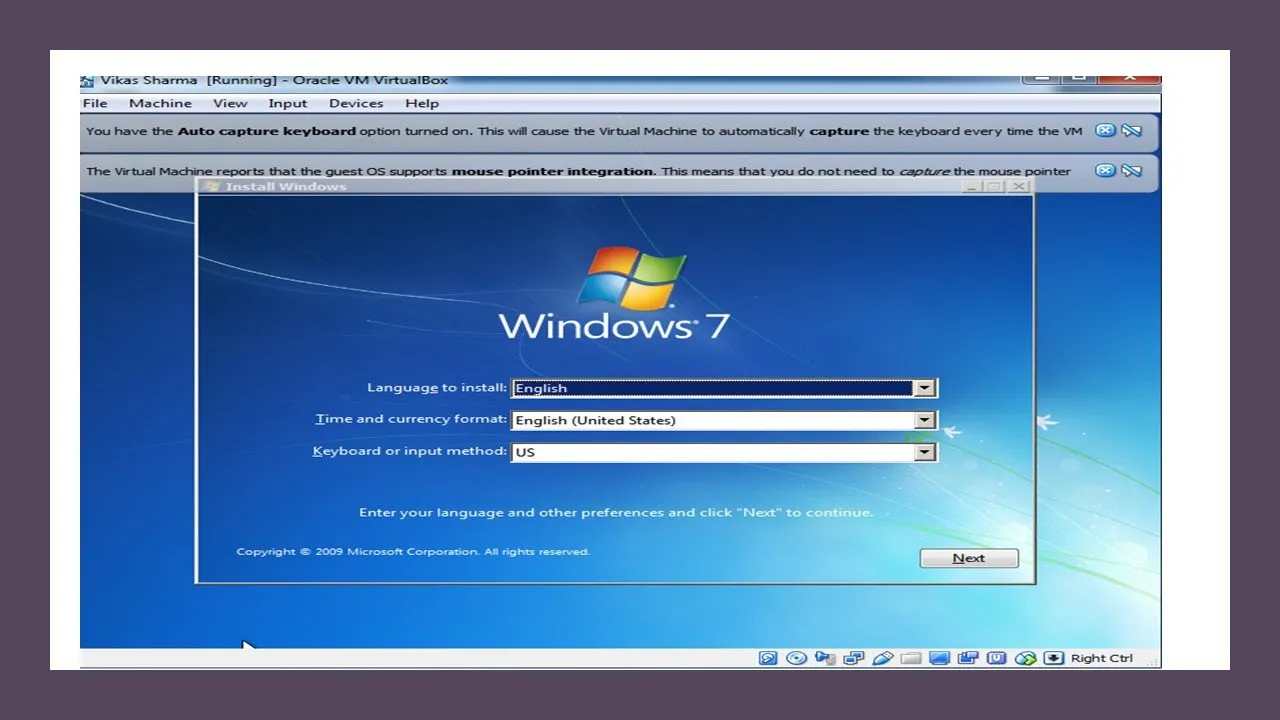Viewport: 1280px width, 720px height.
Task: Click the 'Keyboard or input method:' label
Action: [410, 451]
